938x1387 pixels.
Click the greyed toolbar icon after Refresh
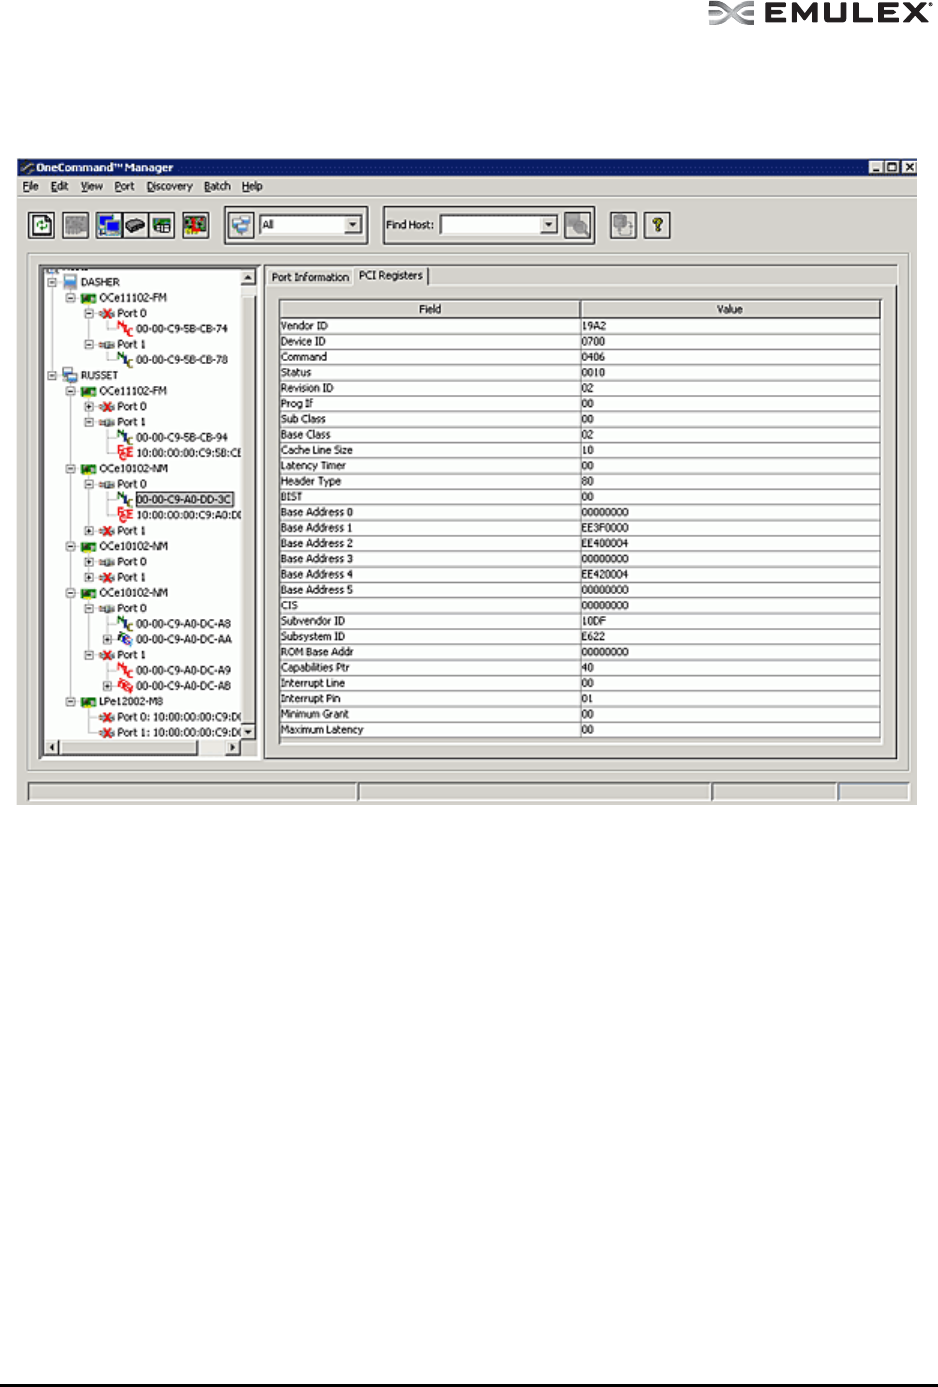click(x=76, y=225)
